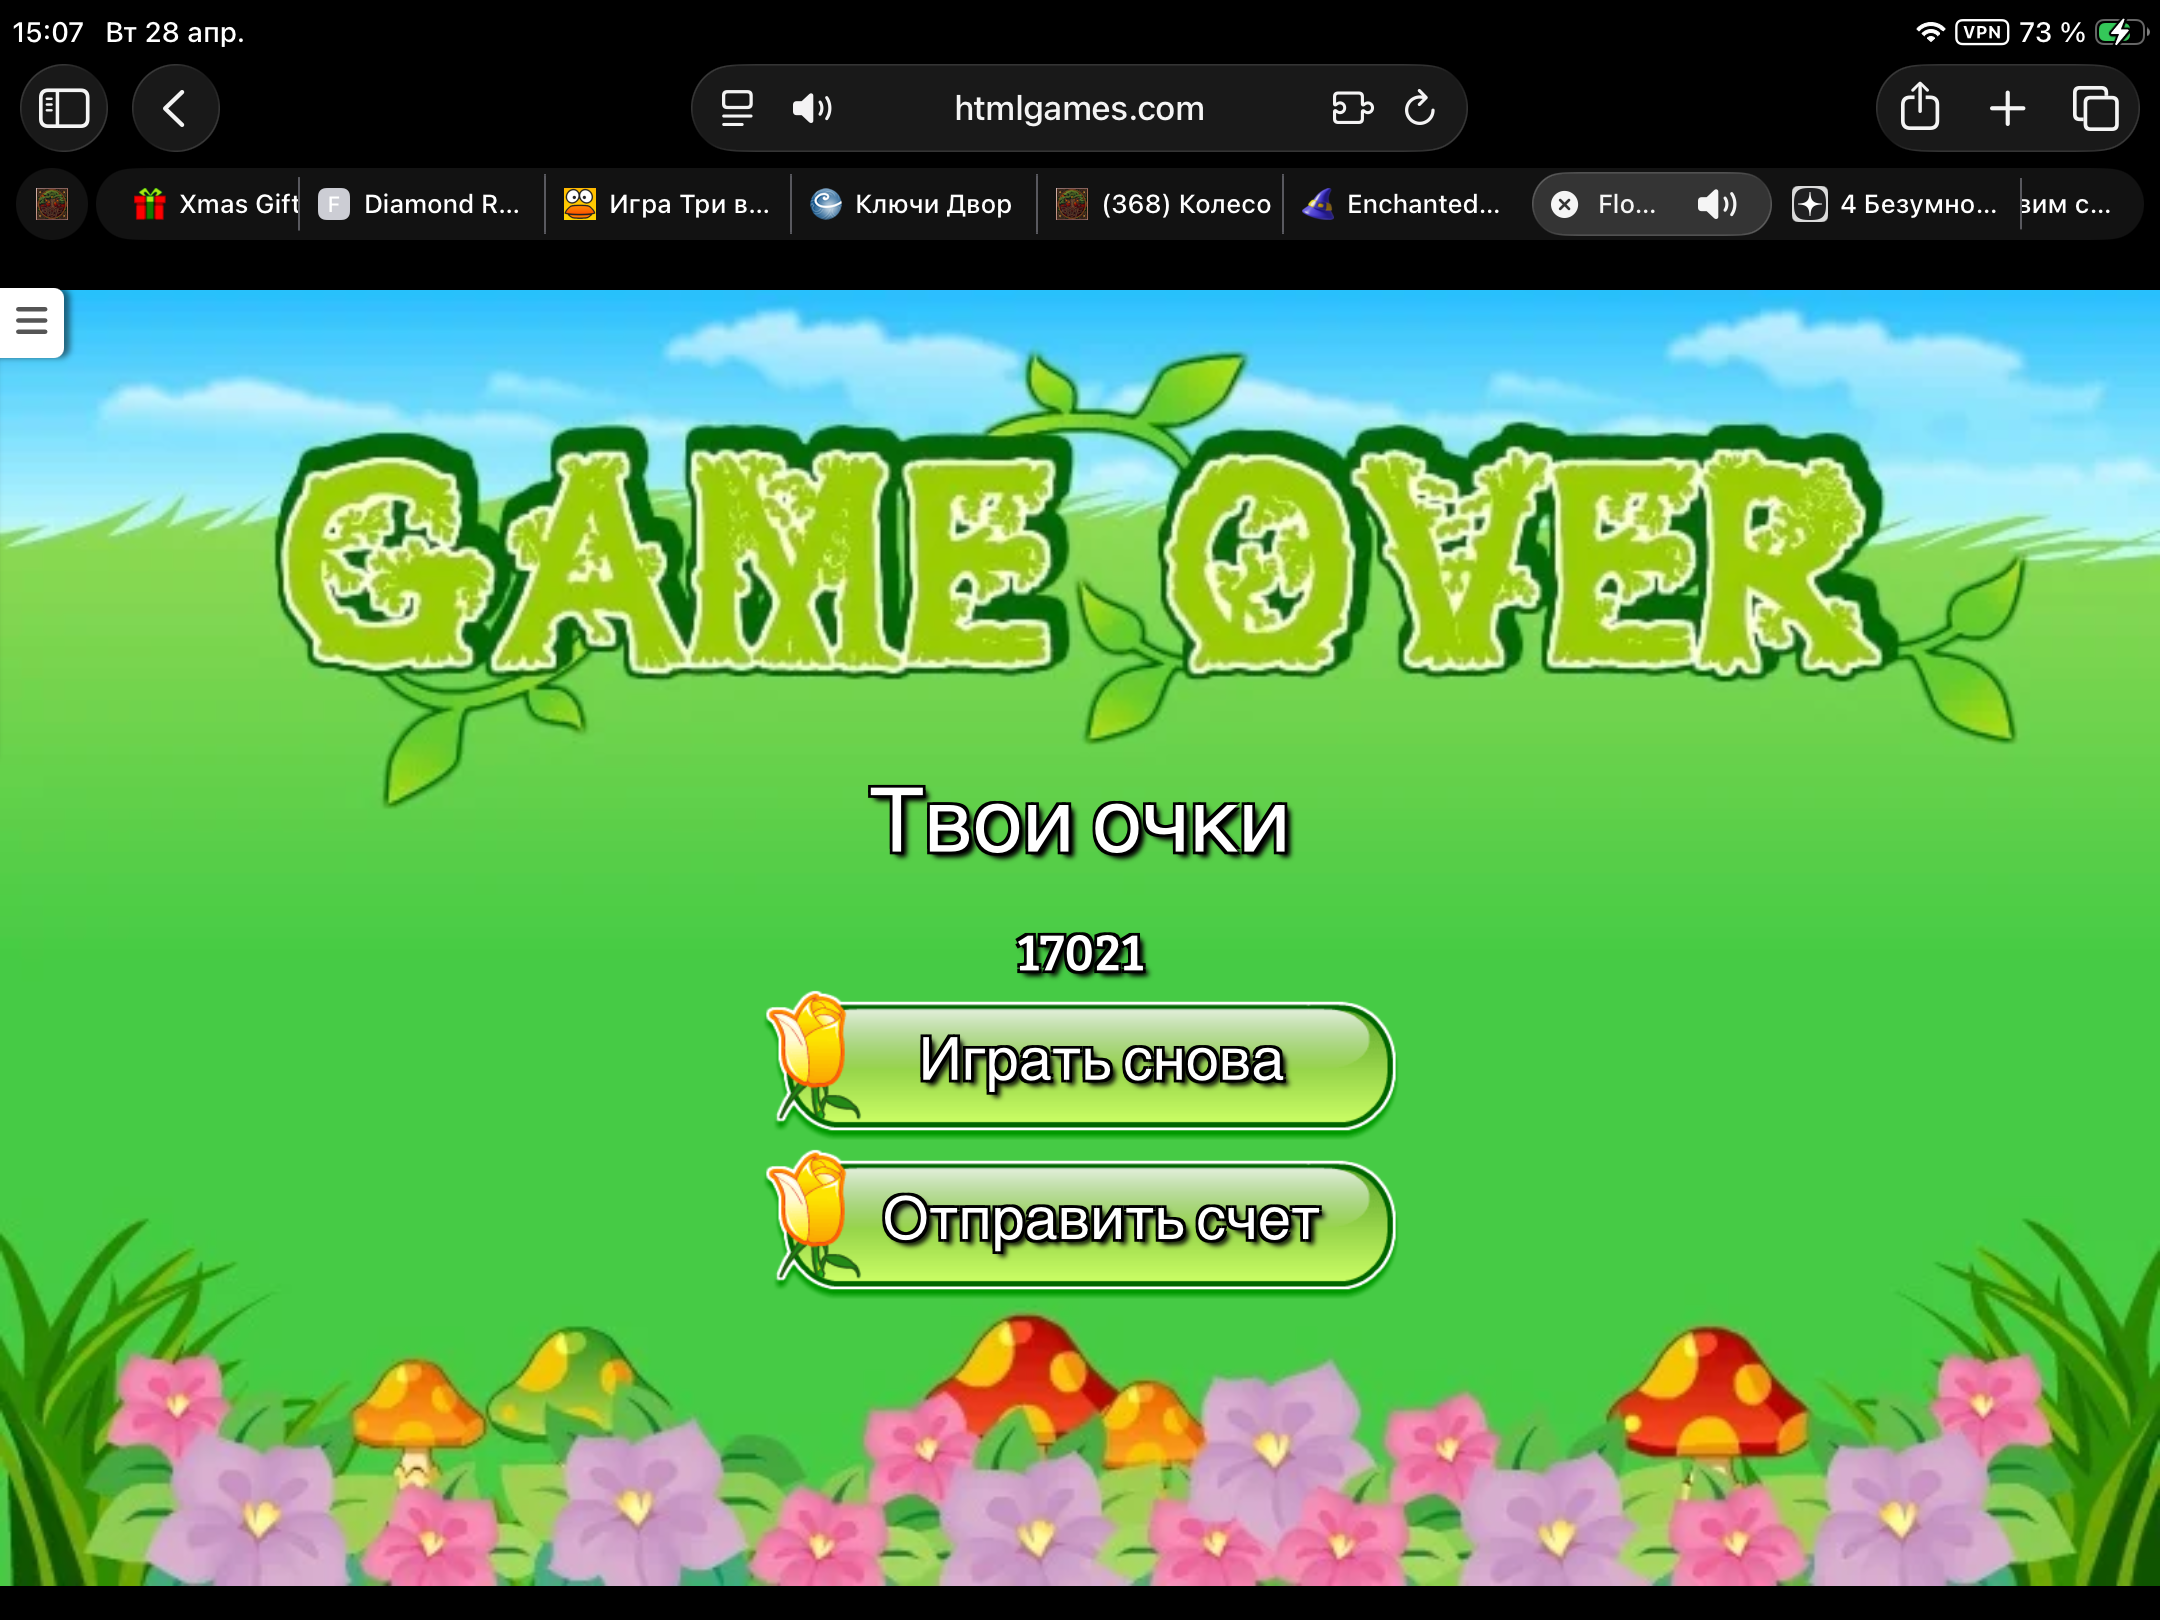Switch to the Diamond R... tab

(x=420, y=204)
